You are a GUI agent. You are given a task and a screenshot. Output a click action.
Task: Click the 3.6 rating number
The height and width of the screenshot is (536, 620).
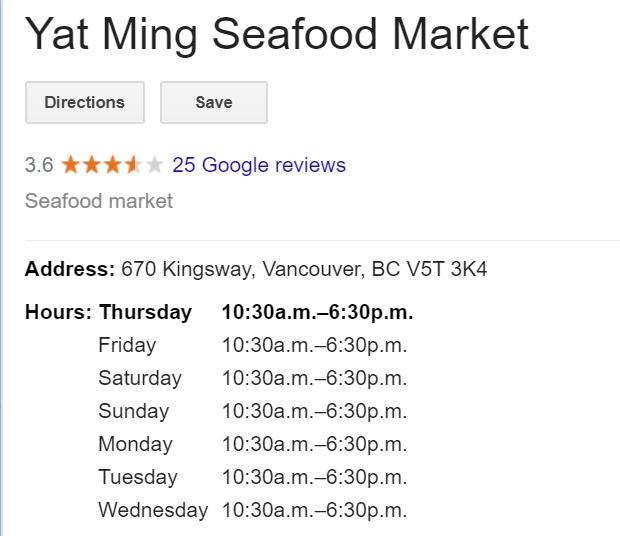point(39,165)
